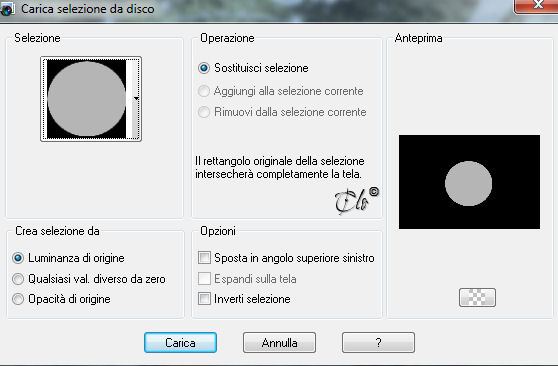Viewport: 558px width, 366px height.
Task: Select Aggiungi alla selezione corrente option
Action: pyautogui.click(x=204, y=91)
